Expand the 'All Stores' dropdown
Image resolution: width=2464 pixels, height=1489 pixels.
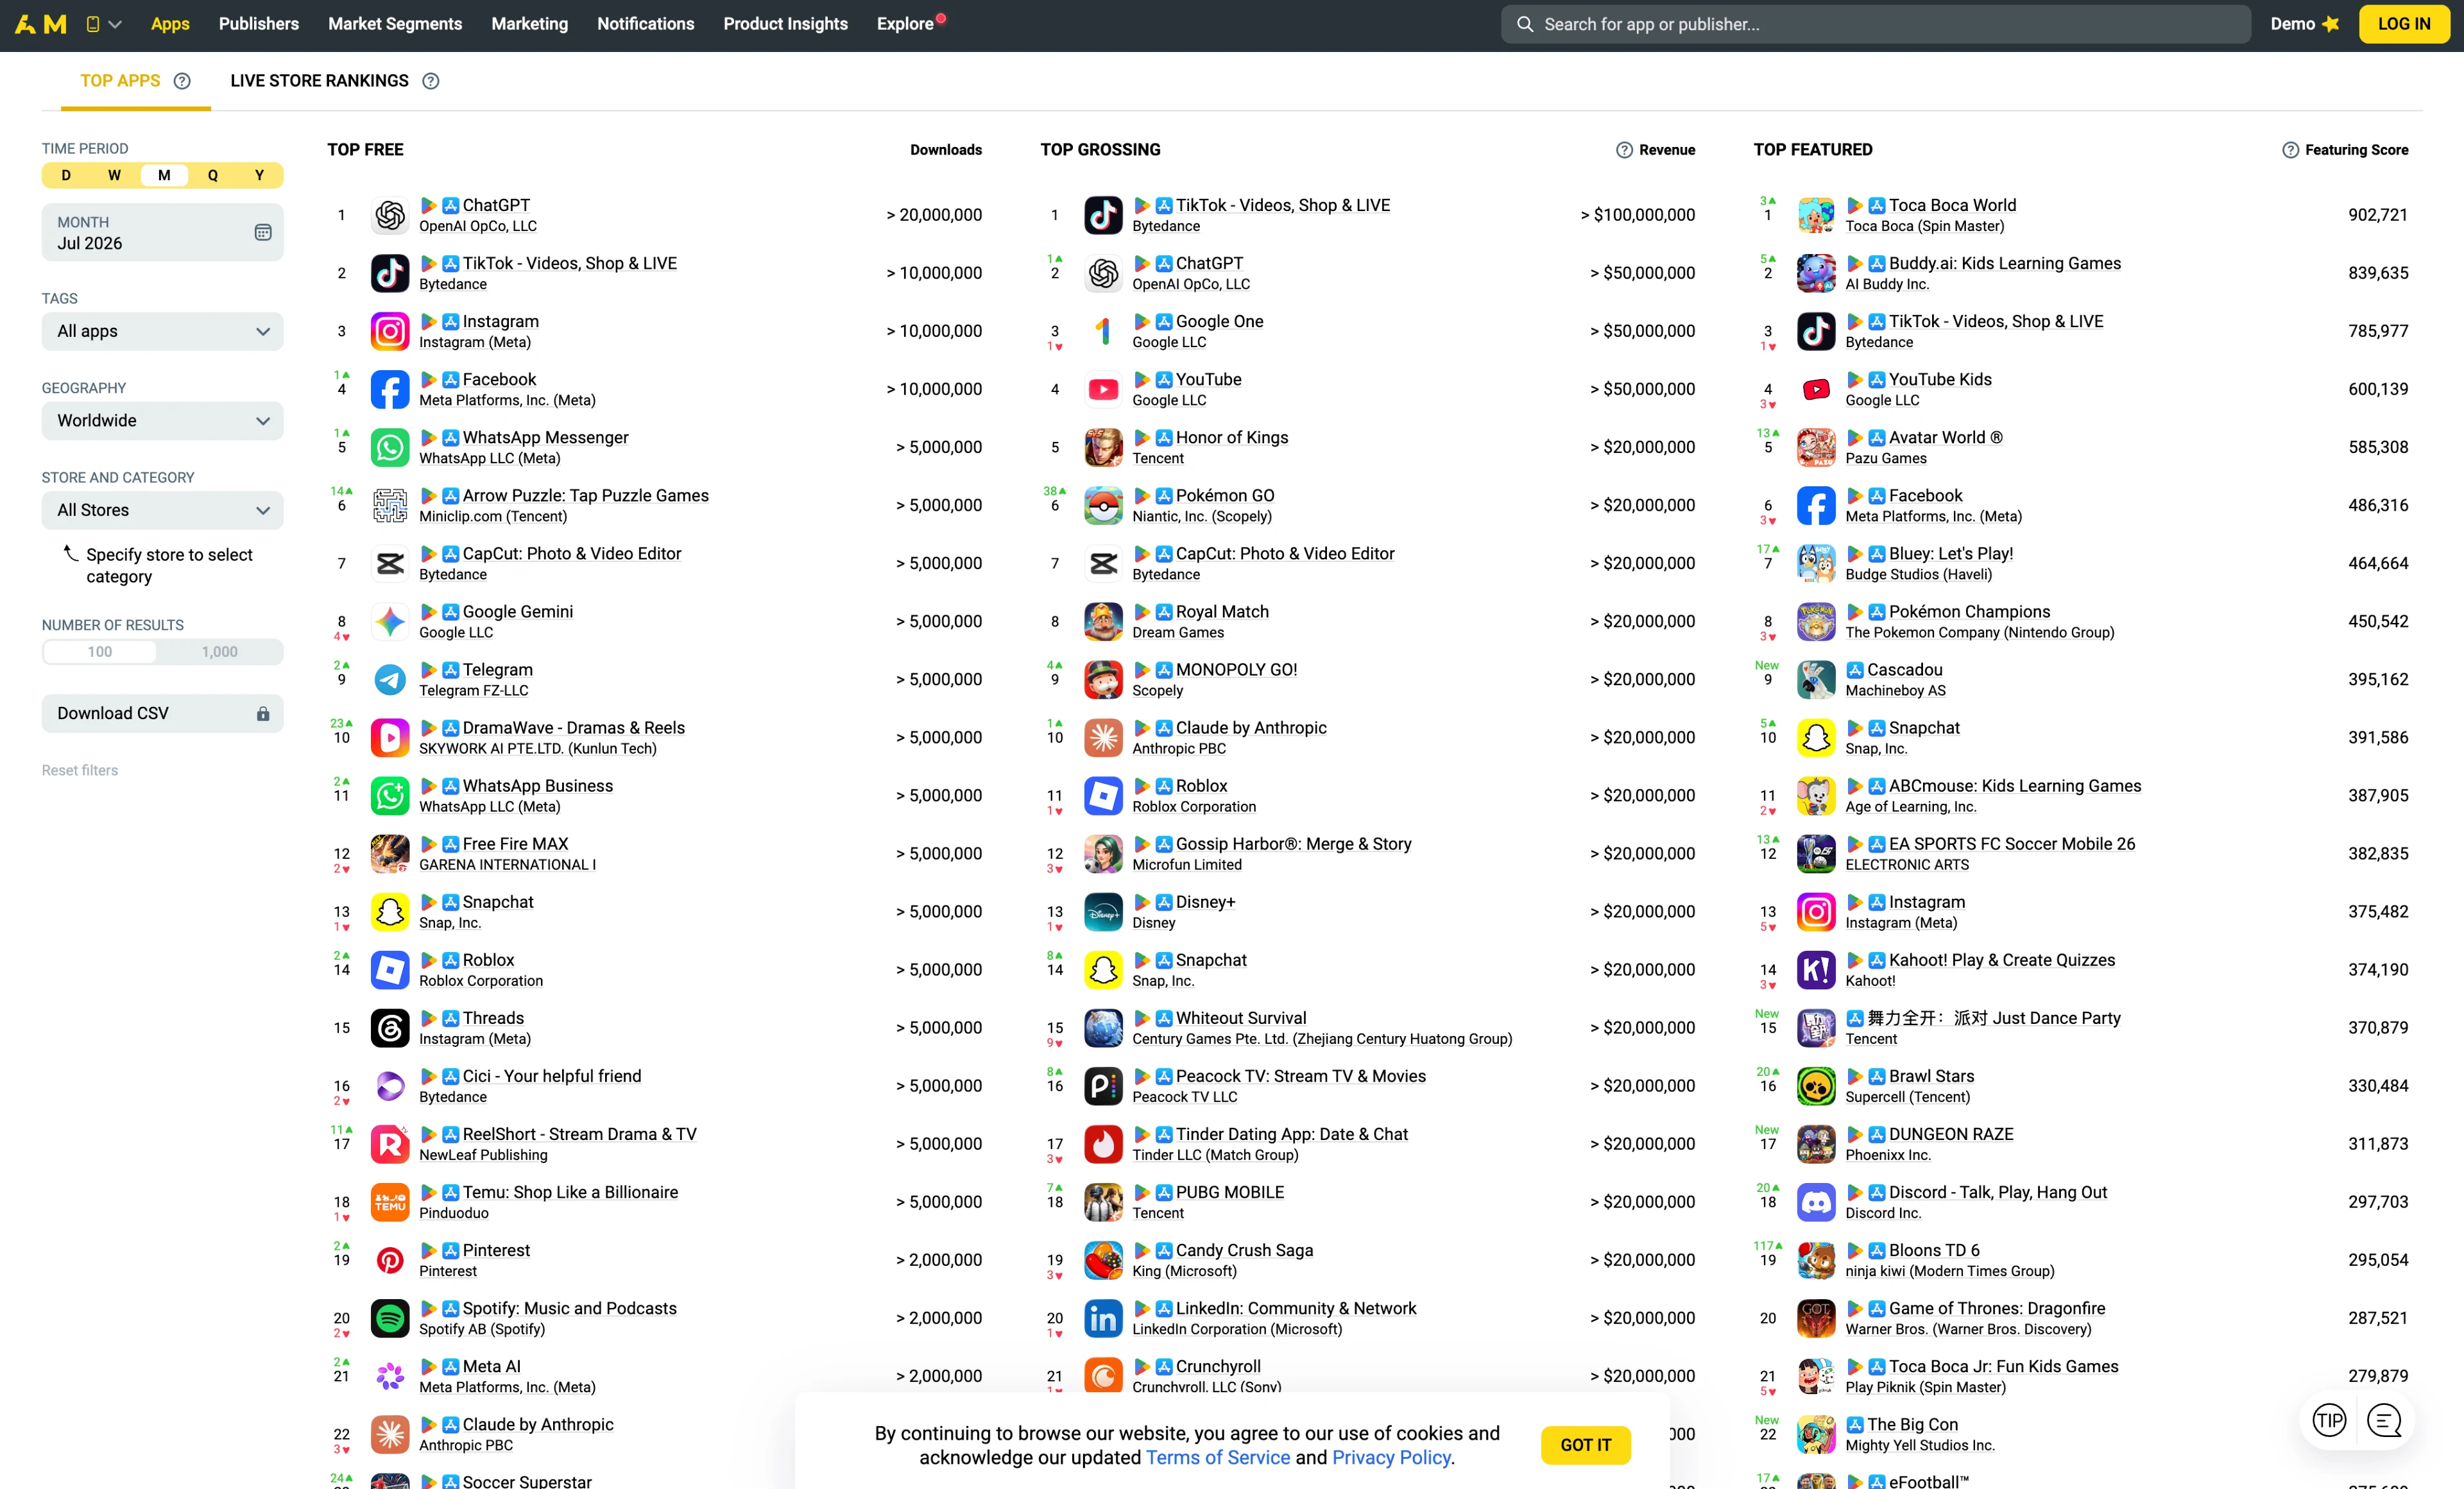point(162,510)
